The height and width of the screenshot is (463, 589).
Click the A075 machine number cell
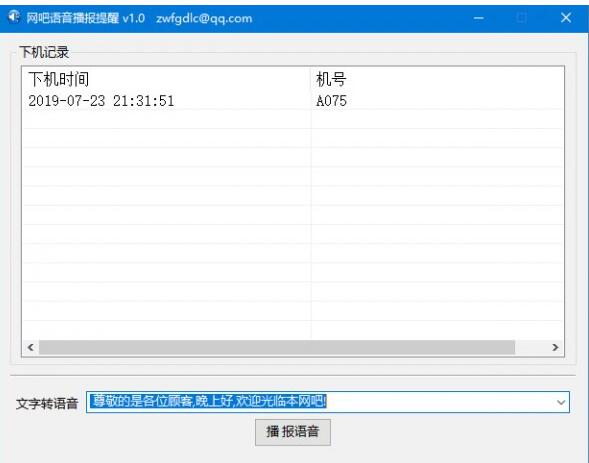(331, 101)
